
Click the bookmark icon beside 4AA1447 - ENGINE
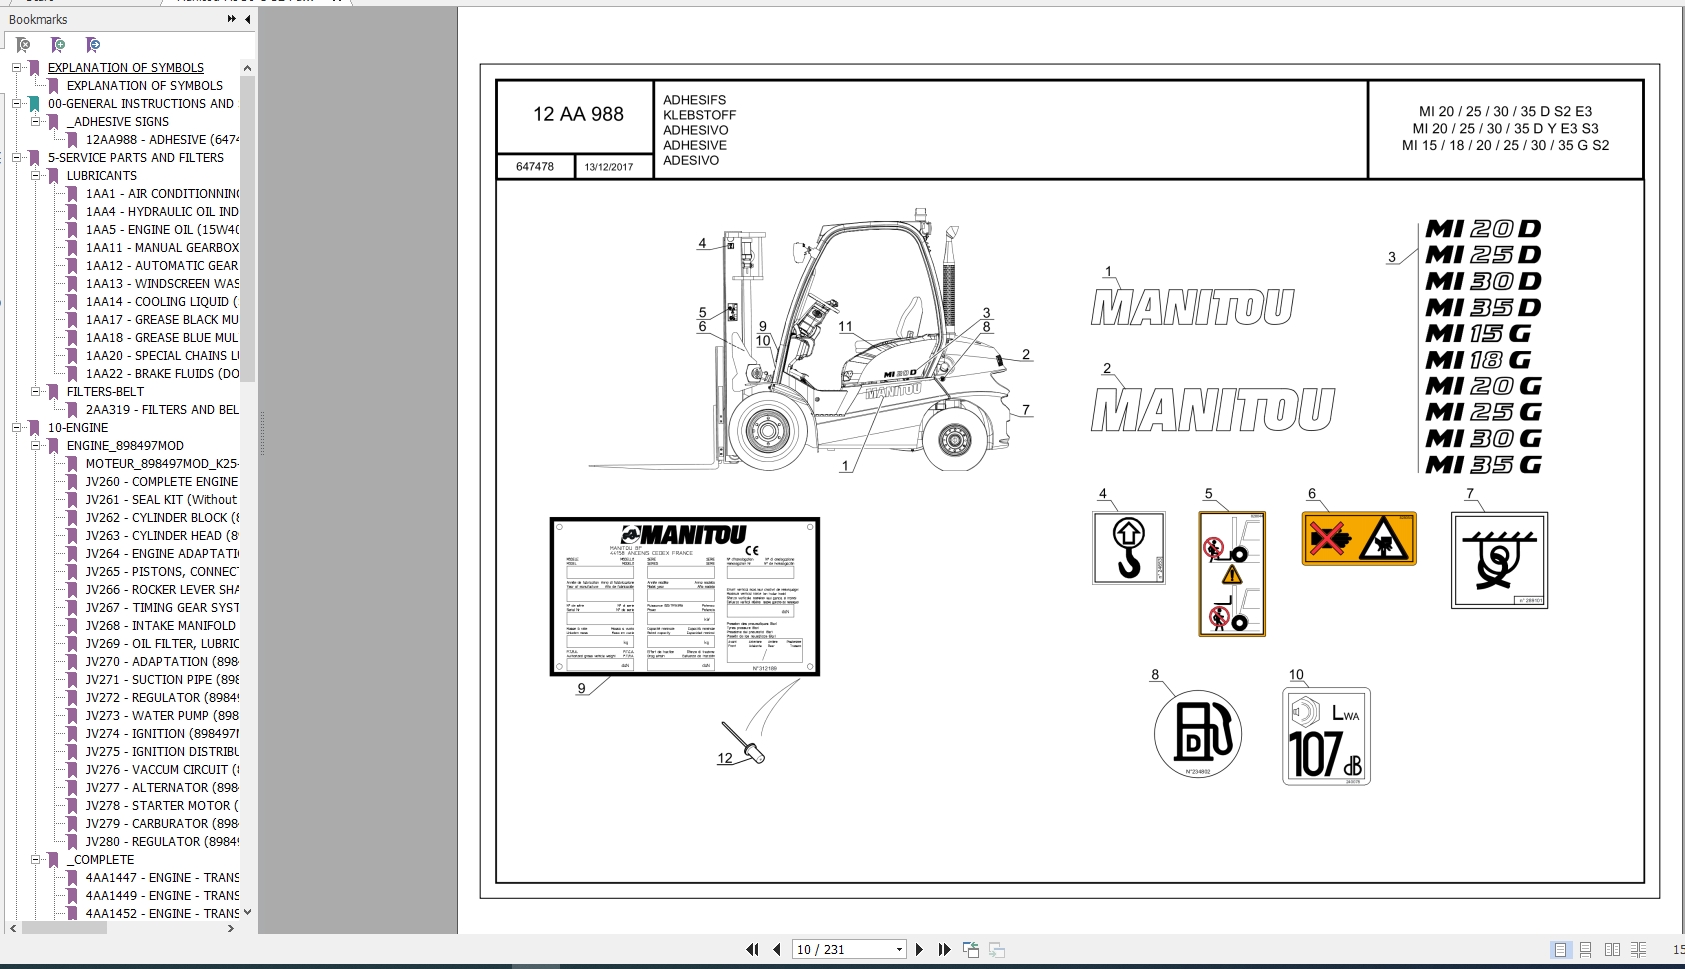[72, 878]
